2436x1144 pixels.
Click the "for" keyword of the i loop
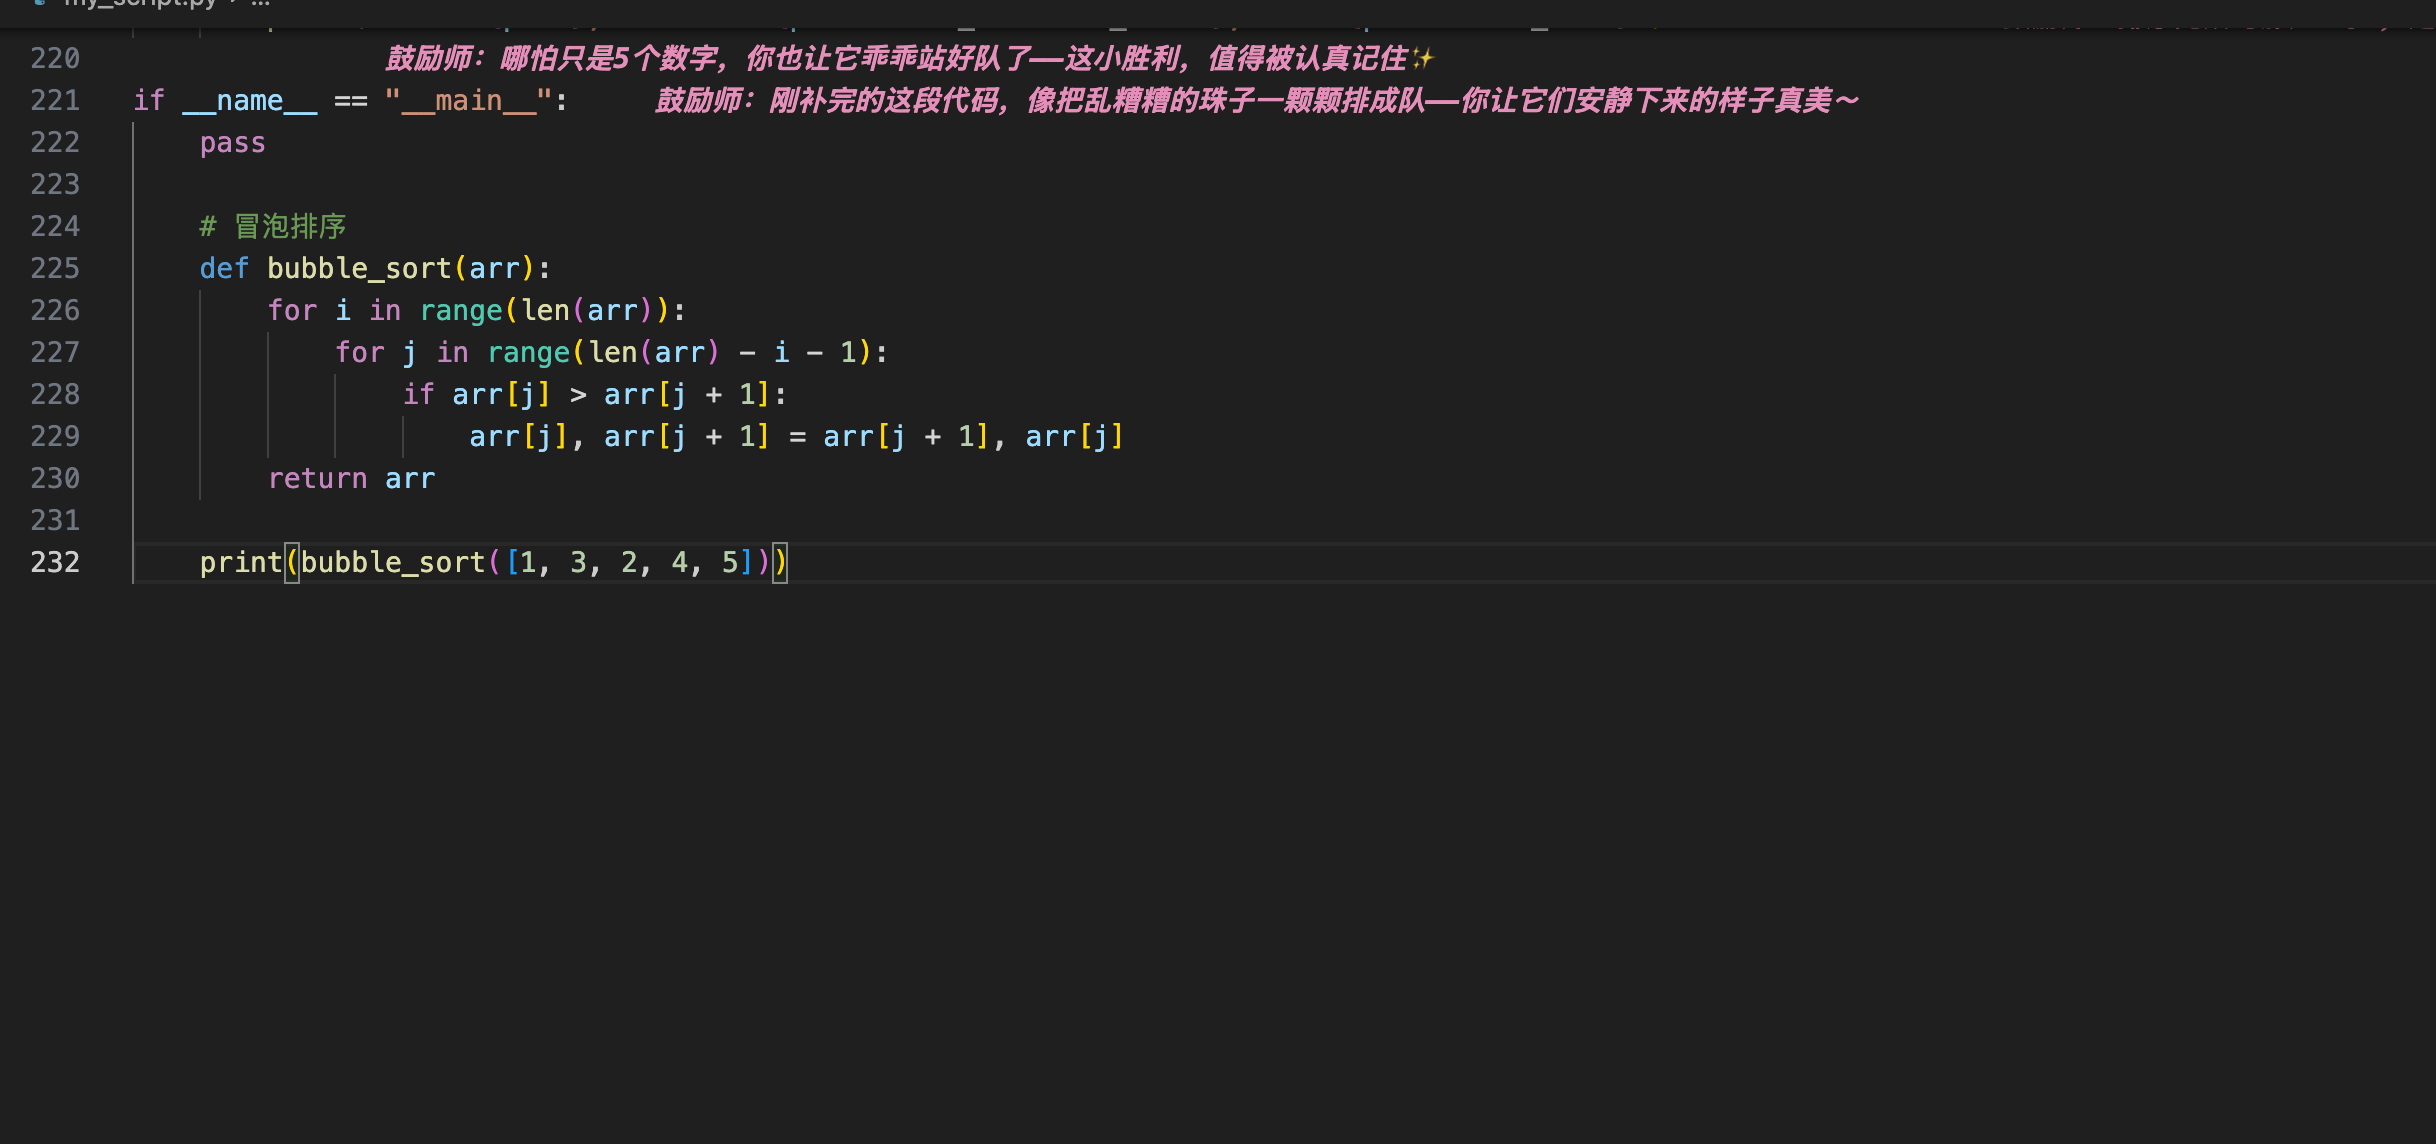(x=292, y=310)
